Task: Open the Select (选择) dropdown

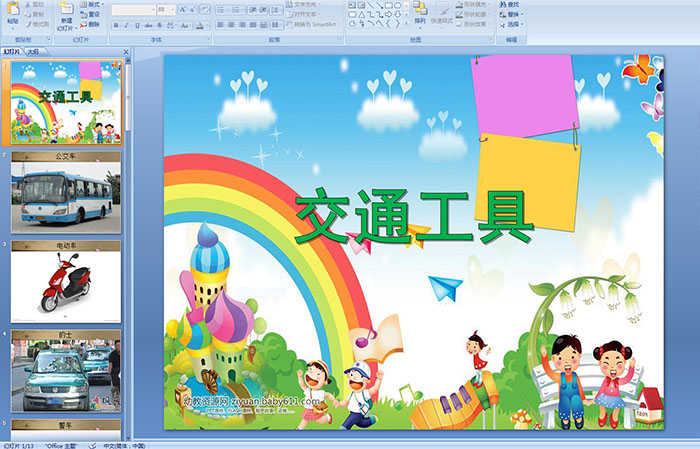Action: tap(511, 24)
